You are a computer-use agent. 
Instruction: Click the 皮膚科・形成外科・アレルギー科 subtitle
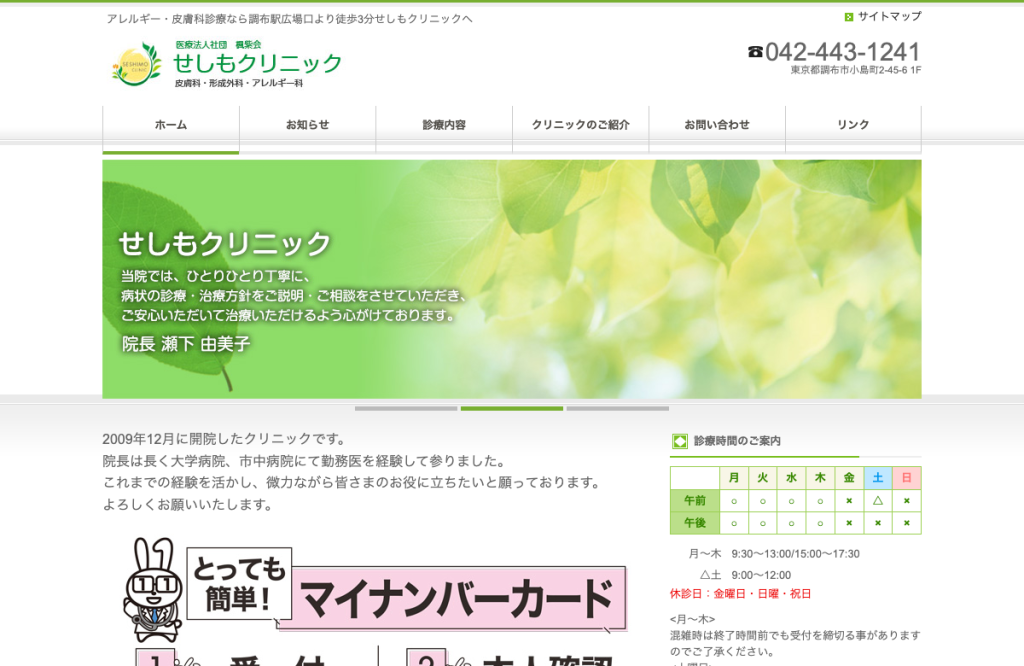coord(239,84)
